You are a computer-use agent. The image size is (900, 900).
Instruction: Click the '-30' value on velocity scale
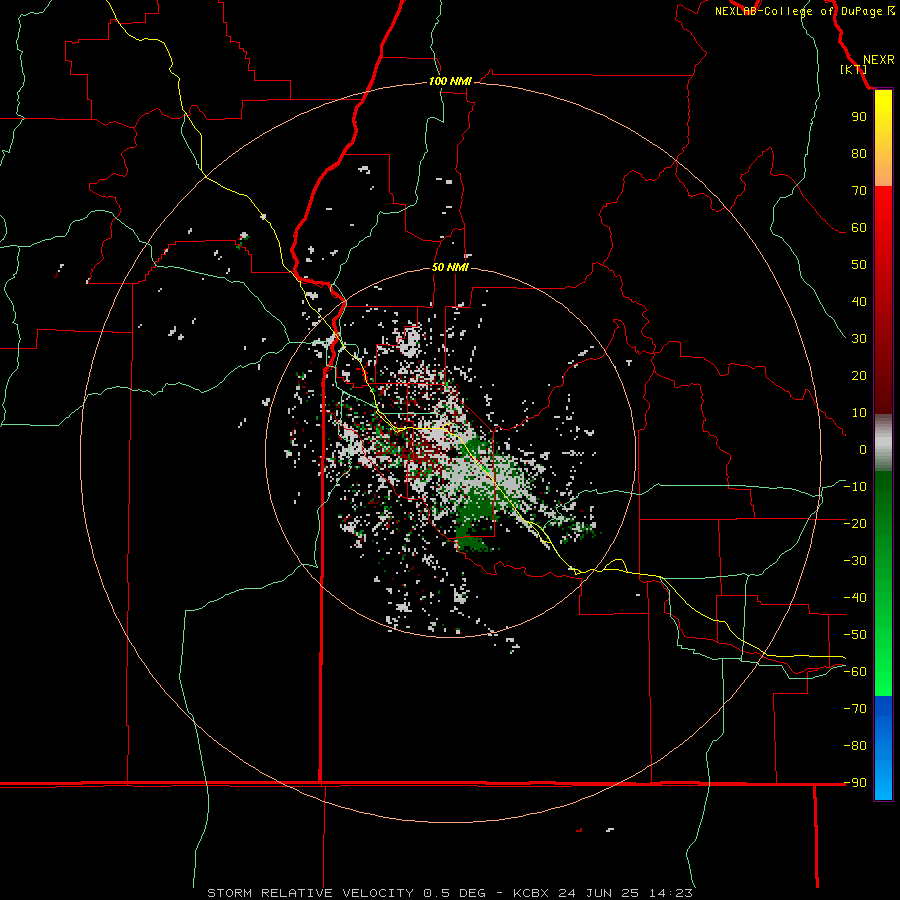point(855,561)
